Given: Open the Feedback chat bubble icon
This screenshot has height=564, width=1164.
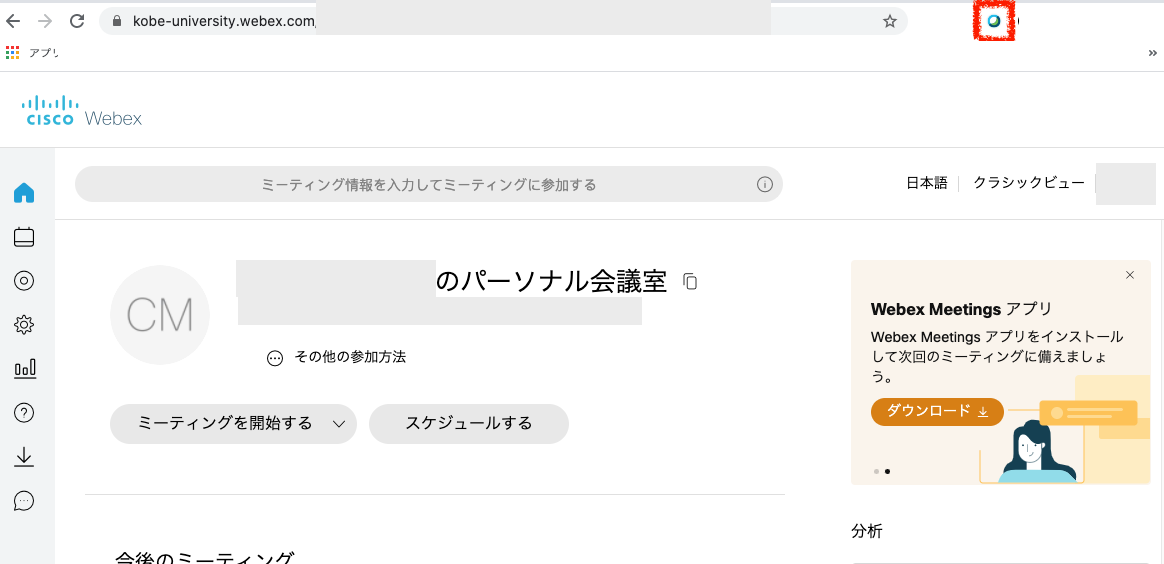Looking at the screenshot, I should point(24,501).
